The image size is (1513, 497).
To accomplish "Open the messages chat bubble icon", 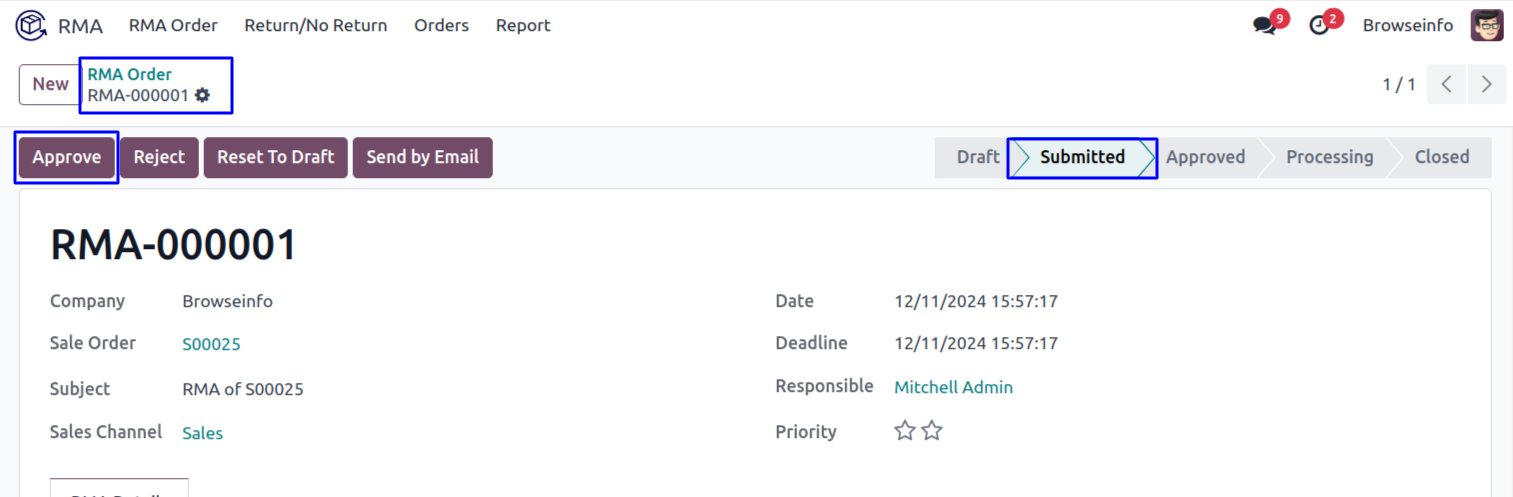I will pos(1265,25).
